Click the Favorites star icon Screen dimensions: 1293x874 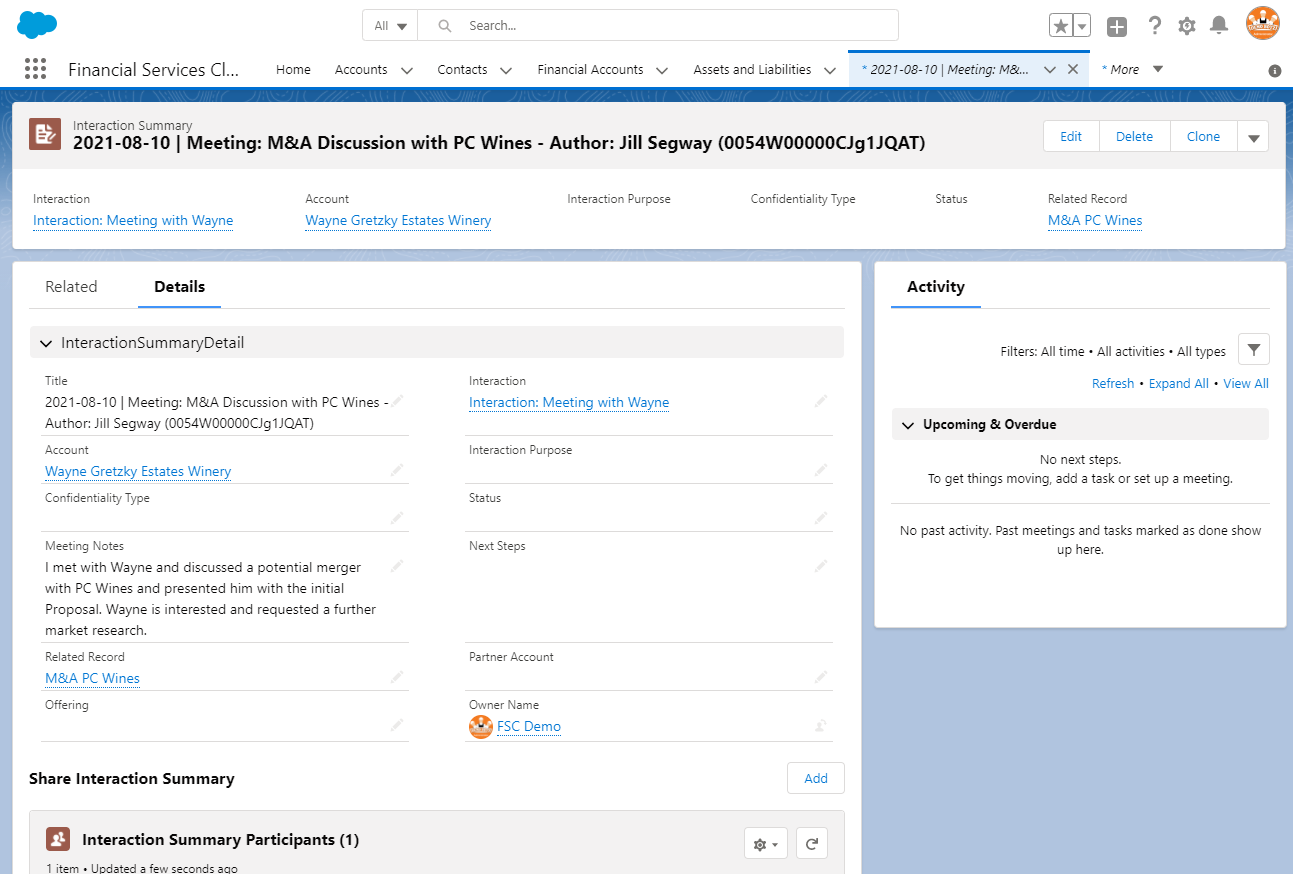(1060, 26)
